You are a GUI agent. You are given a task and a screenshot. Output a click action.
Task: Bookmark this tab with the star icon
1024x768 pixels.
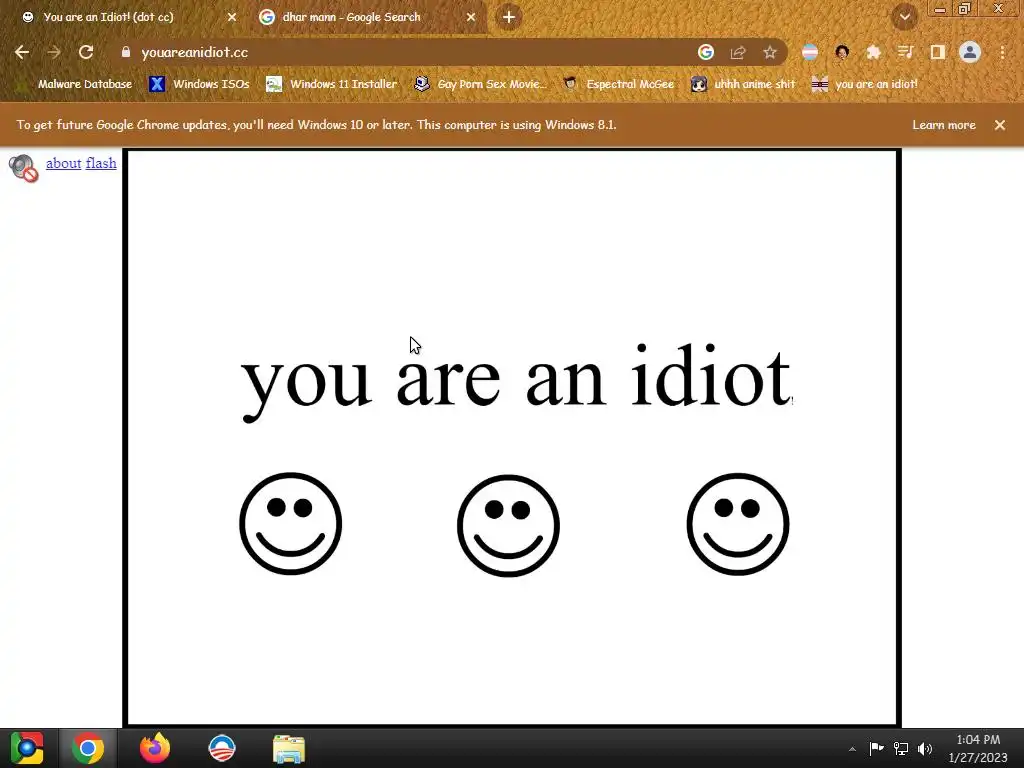[x=770, y=52]
